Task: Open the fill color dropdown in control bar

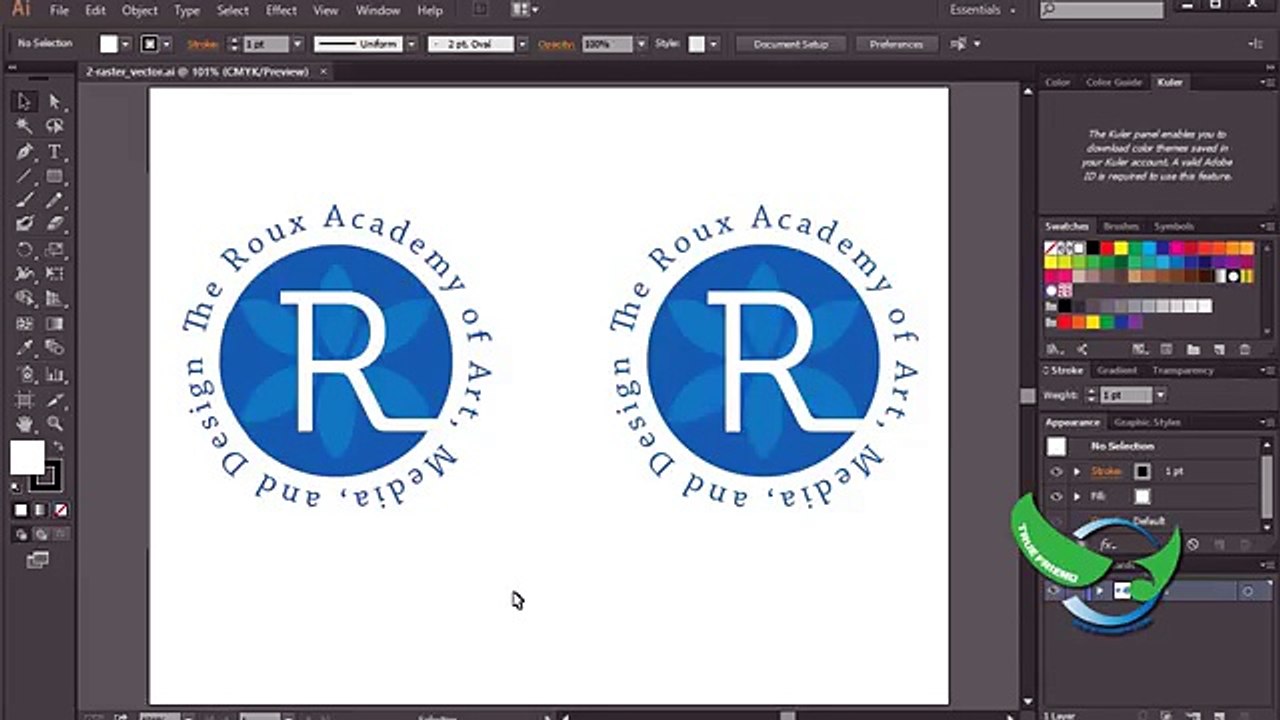Action: pyautogui.click(x=125, y=44)
